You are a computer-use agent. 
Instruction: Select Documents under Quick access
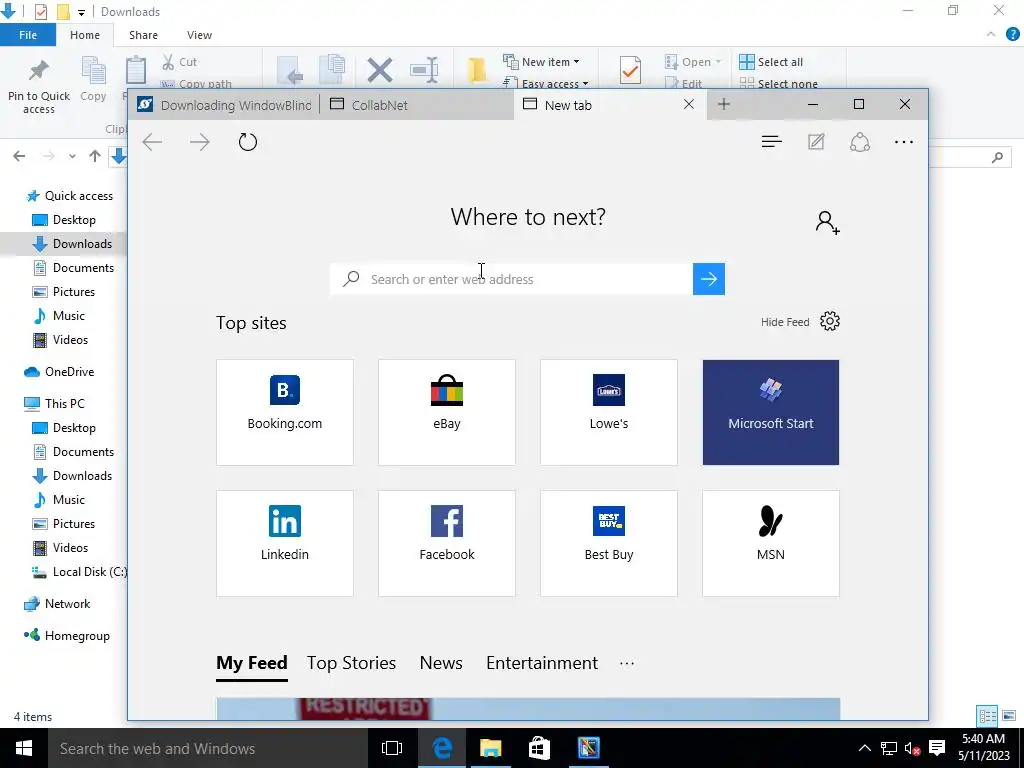73,268
